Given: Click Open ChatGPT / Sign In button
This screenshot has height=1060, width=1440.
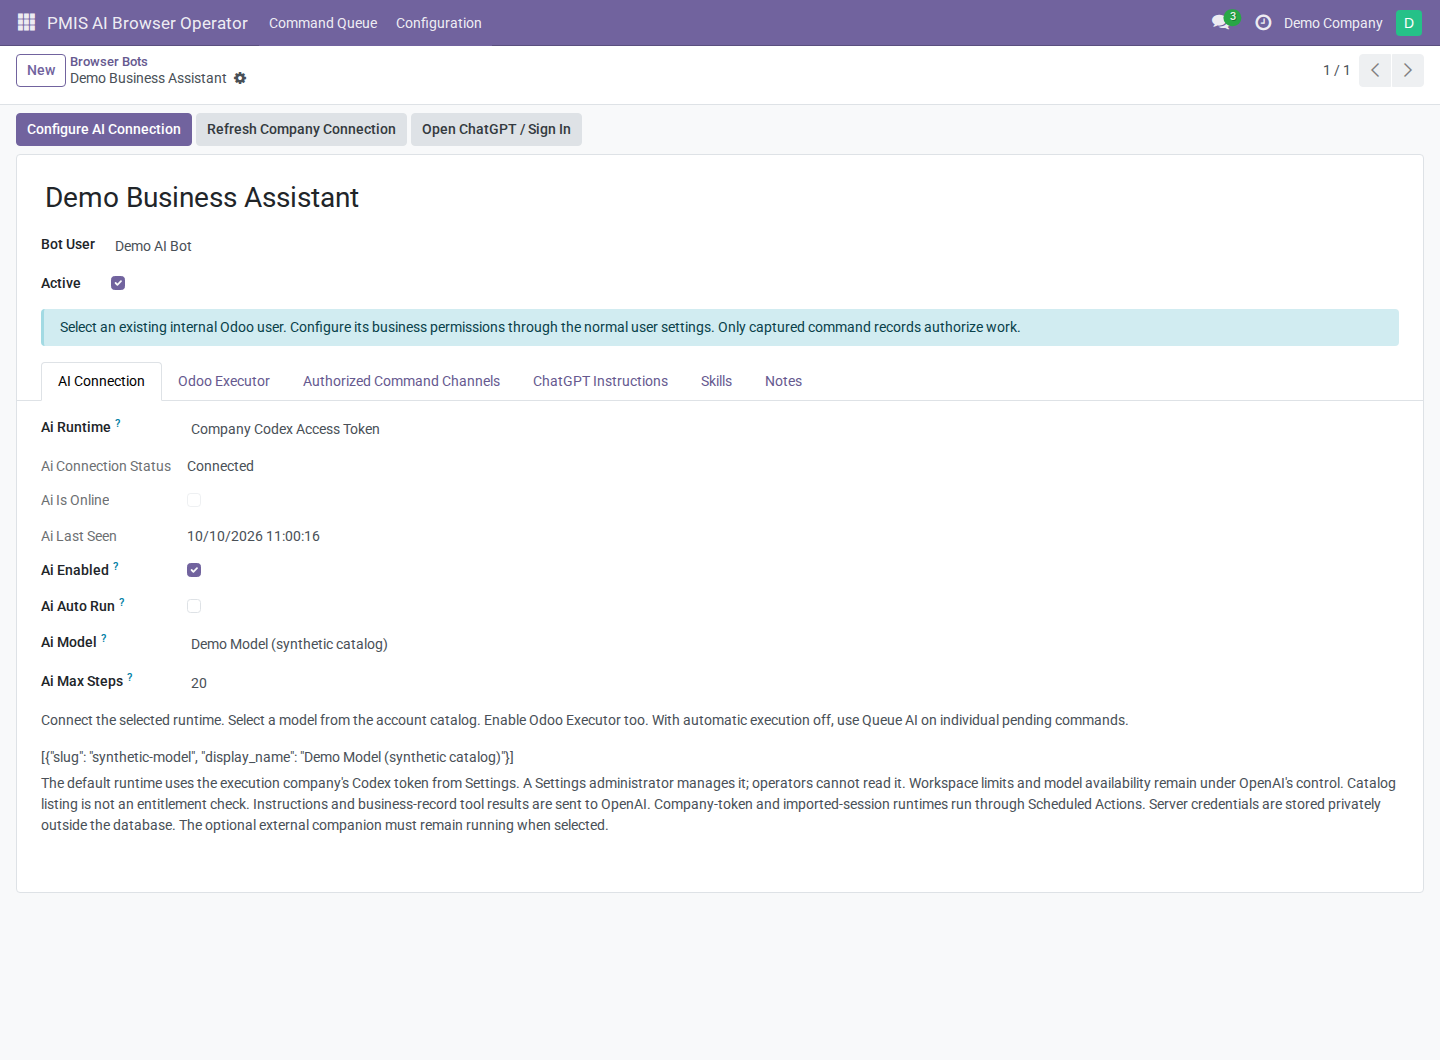Looking at the screenshot, I should [496, 129].
